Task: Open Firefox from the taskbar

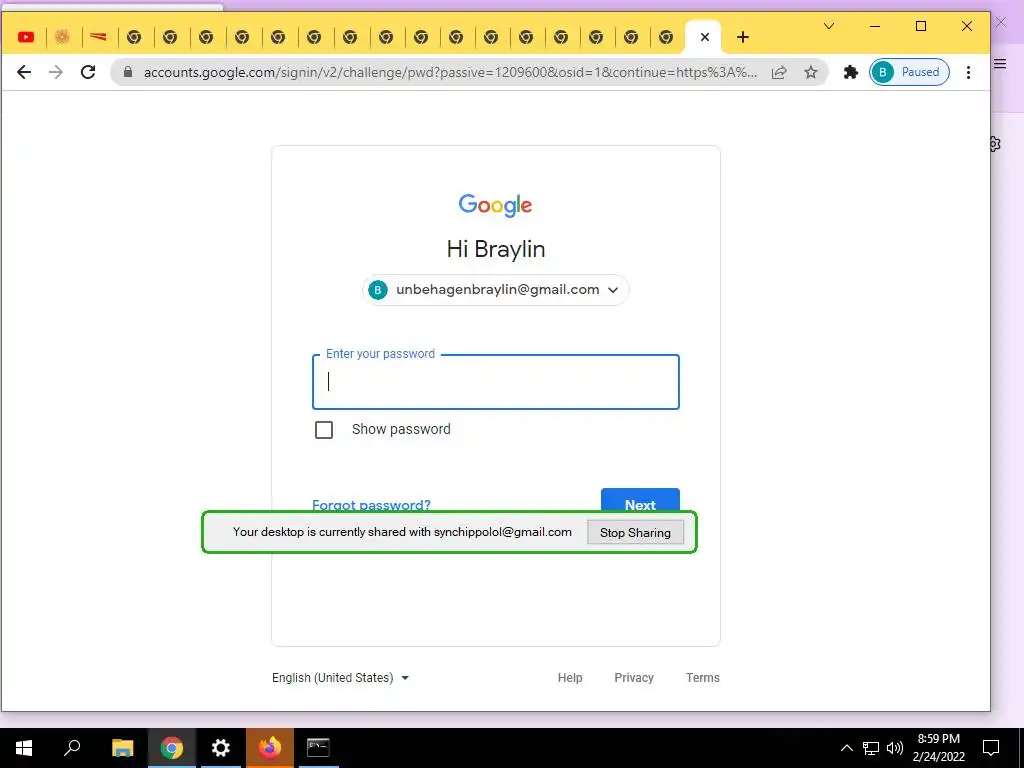Action: 269,748
